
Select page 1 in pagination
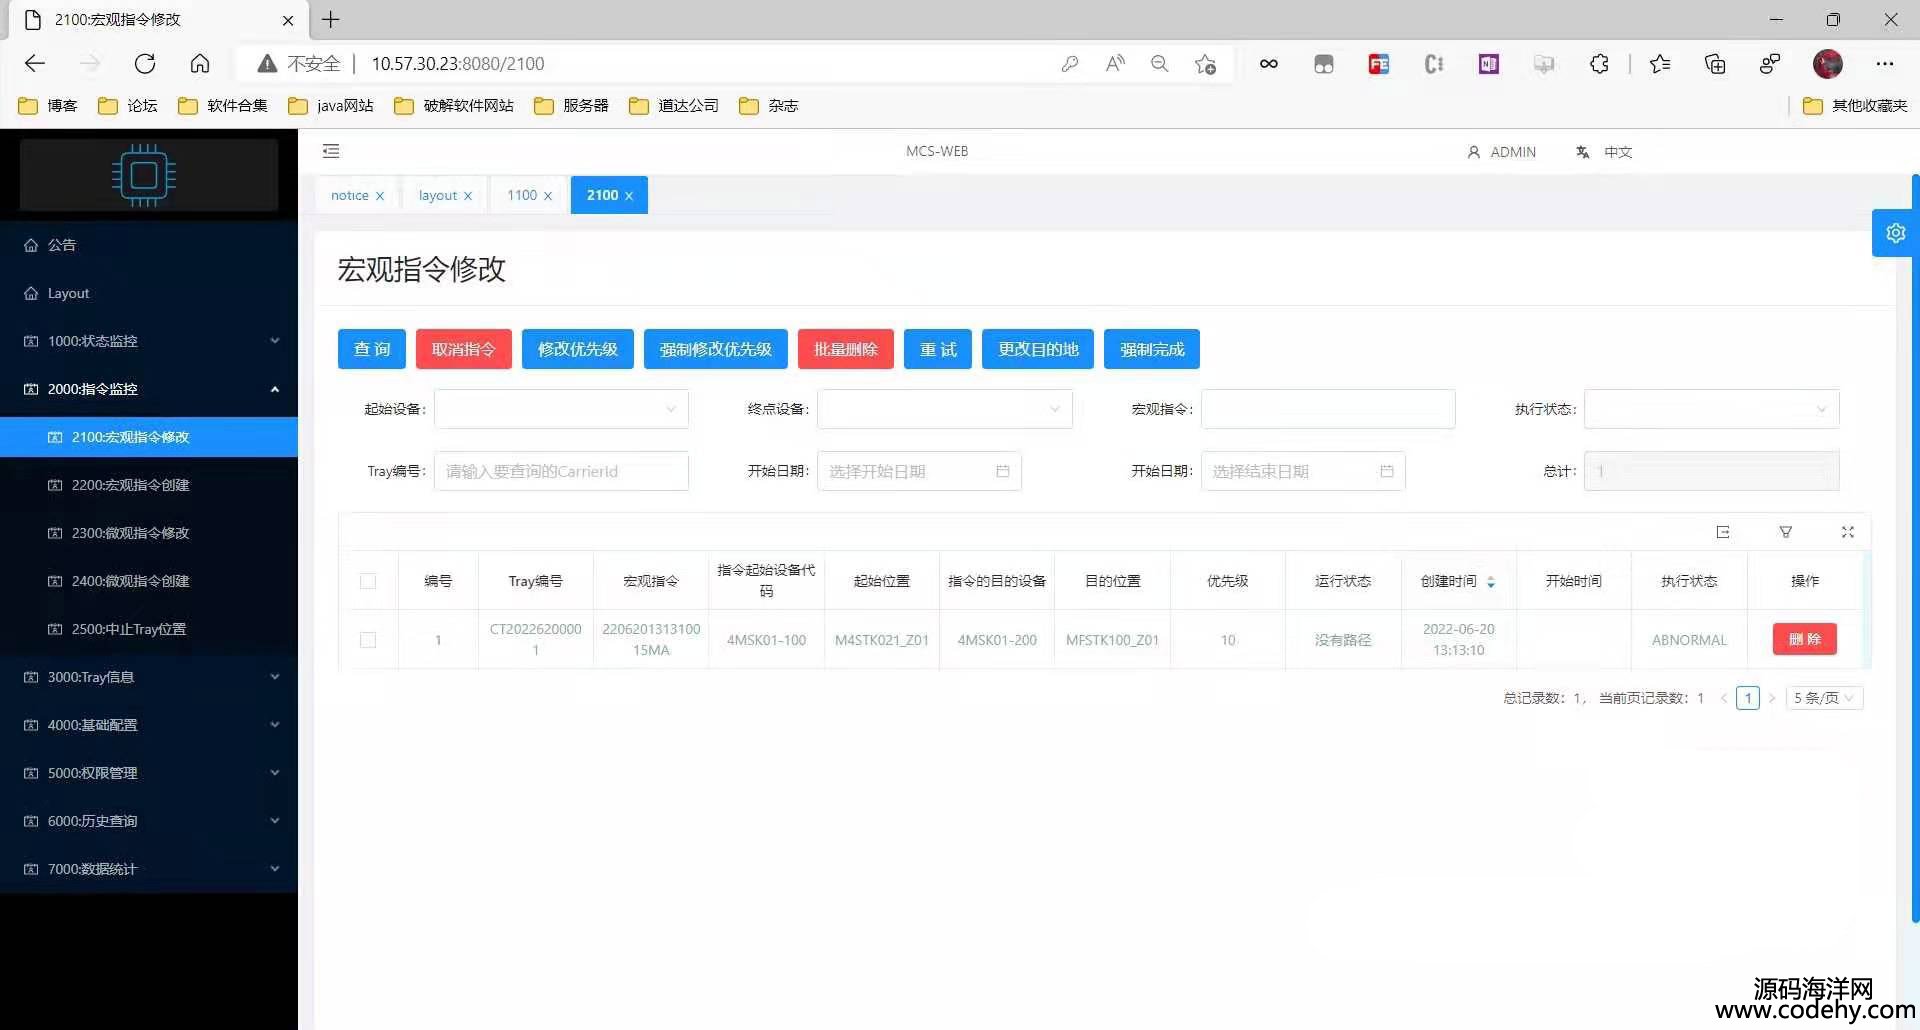pyautogui.click(x=1748, y=698)
